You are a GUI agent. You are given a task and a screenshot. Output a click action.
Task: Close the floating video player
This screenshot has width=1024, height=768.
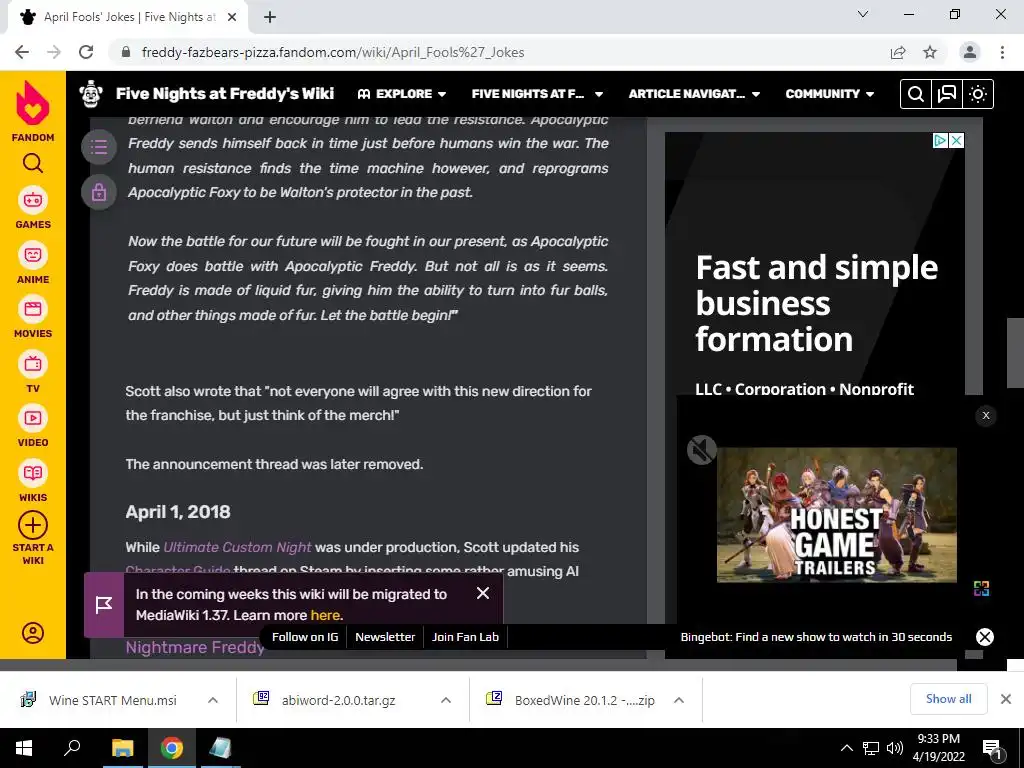(x=985, y=415)
